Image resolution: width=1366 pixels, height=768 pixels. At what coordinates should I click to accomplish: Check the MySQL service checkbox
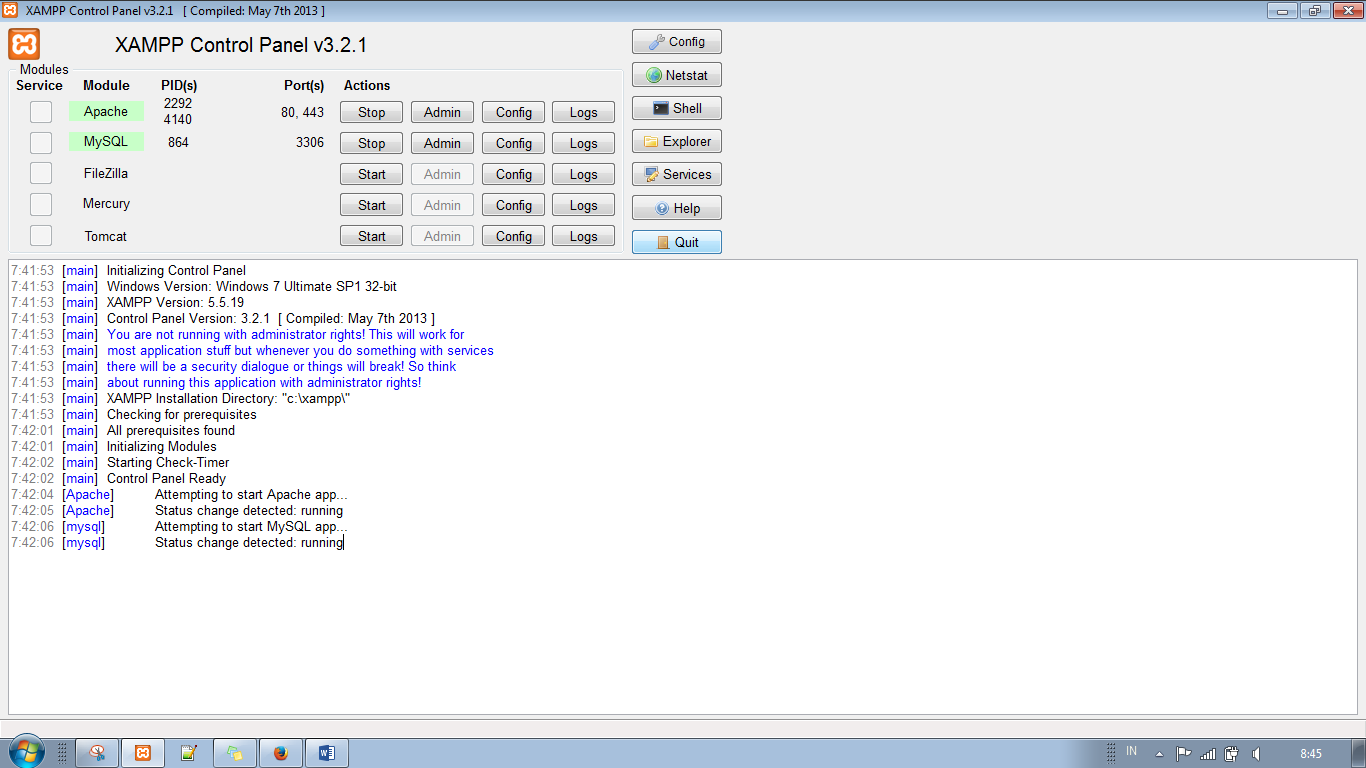[40, 142]
